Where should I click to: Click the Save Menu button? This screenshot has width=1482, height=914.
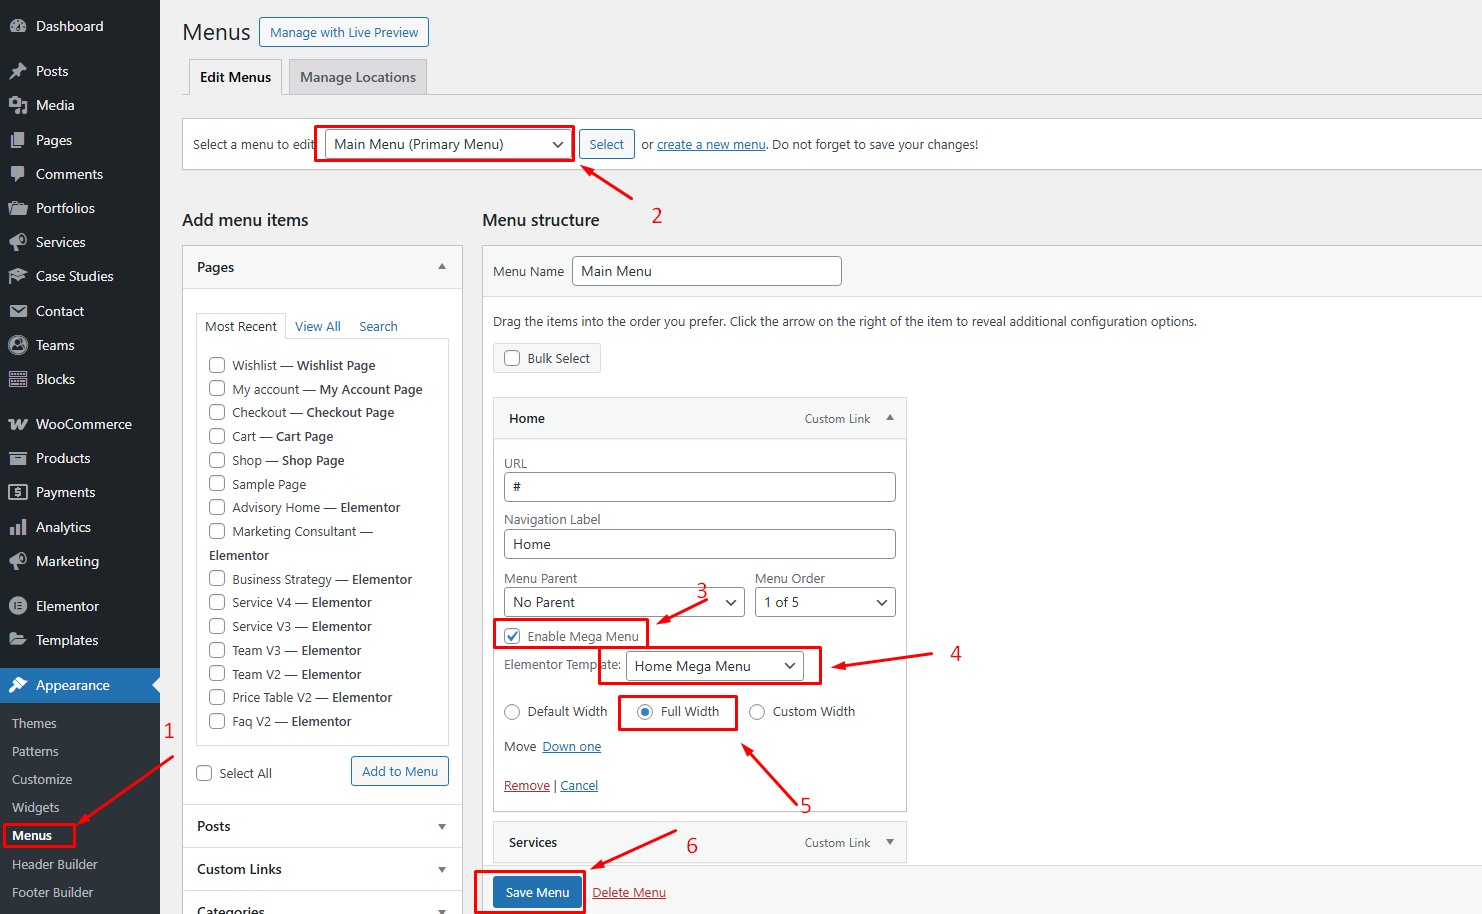click(x=537, y=892)
